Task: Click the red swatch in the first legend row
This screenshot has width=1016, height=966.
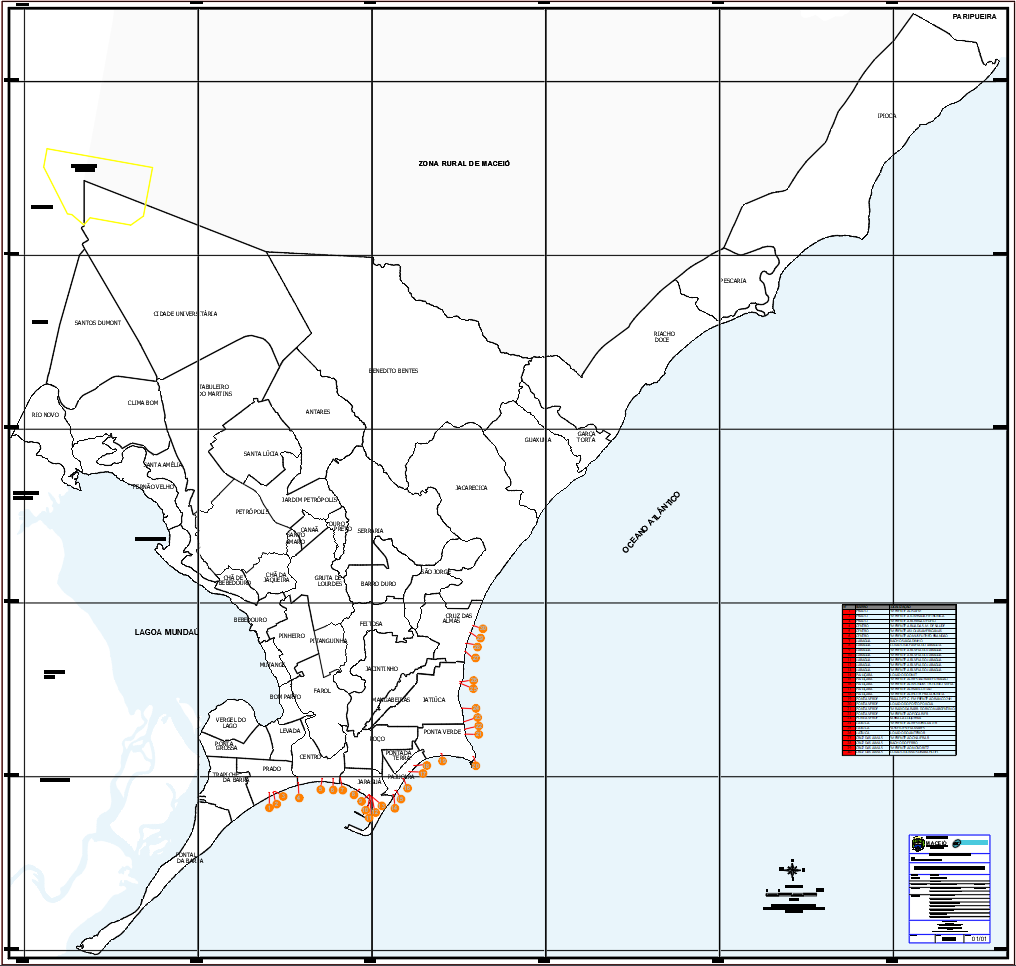Action: tap(850, 611)
